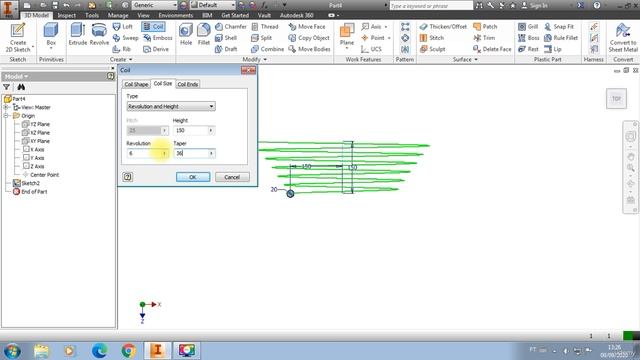Viewport: 640px width, 360px height.
Task: Select the Thread tool
Action: (x=265, y=27)
